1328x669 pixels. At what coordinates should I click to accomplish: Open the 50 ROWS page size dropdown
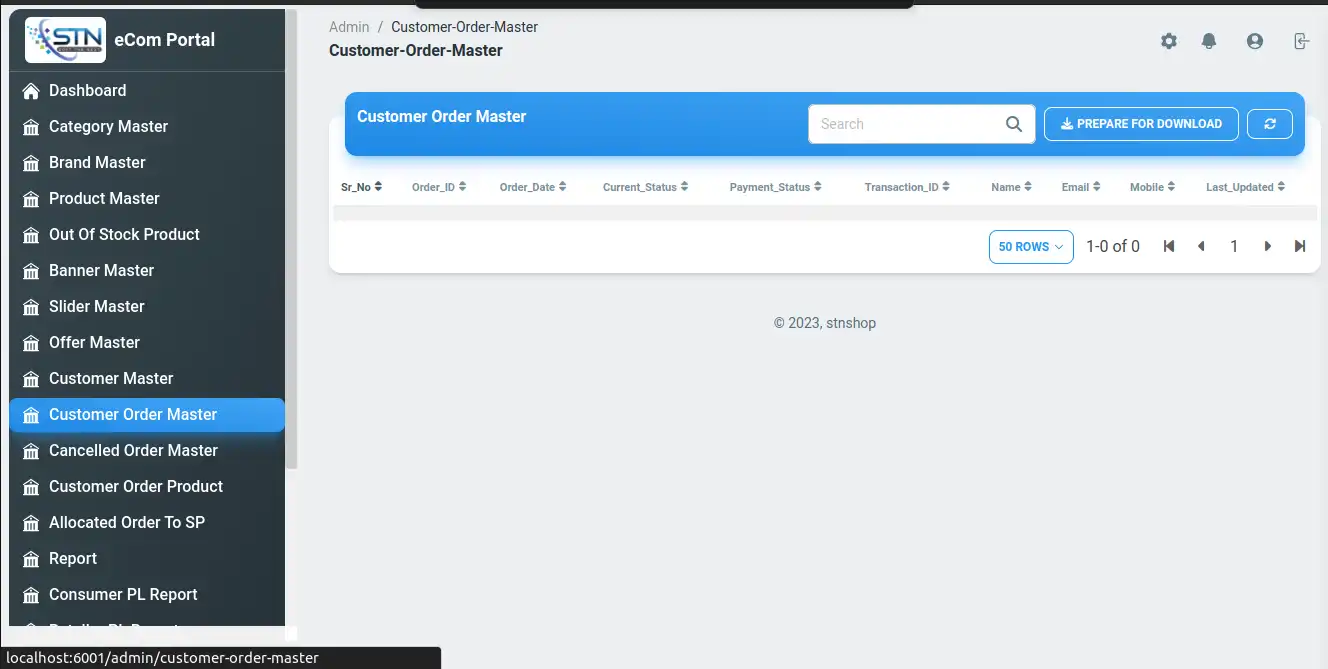coord(1030,247)
